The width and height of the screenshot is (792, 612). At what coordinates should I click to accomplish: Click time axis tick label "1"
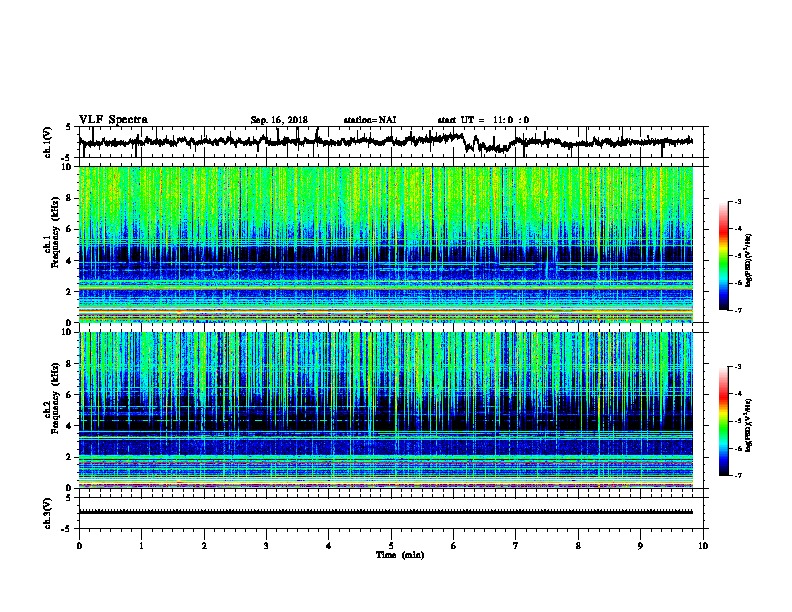click(x=141, y=546)
